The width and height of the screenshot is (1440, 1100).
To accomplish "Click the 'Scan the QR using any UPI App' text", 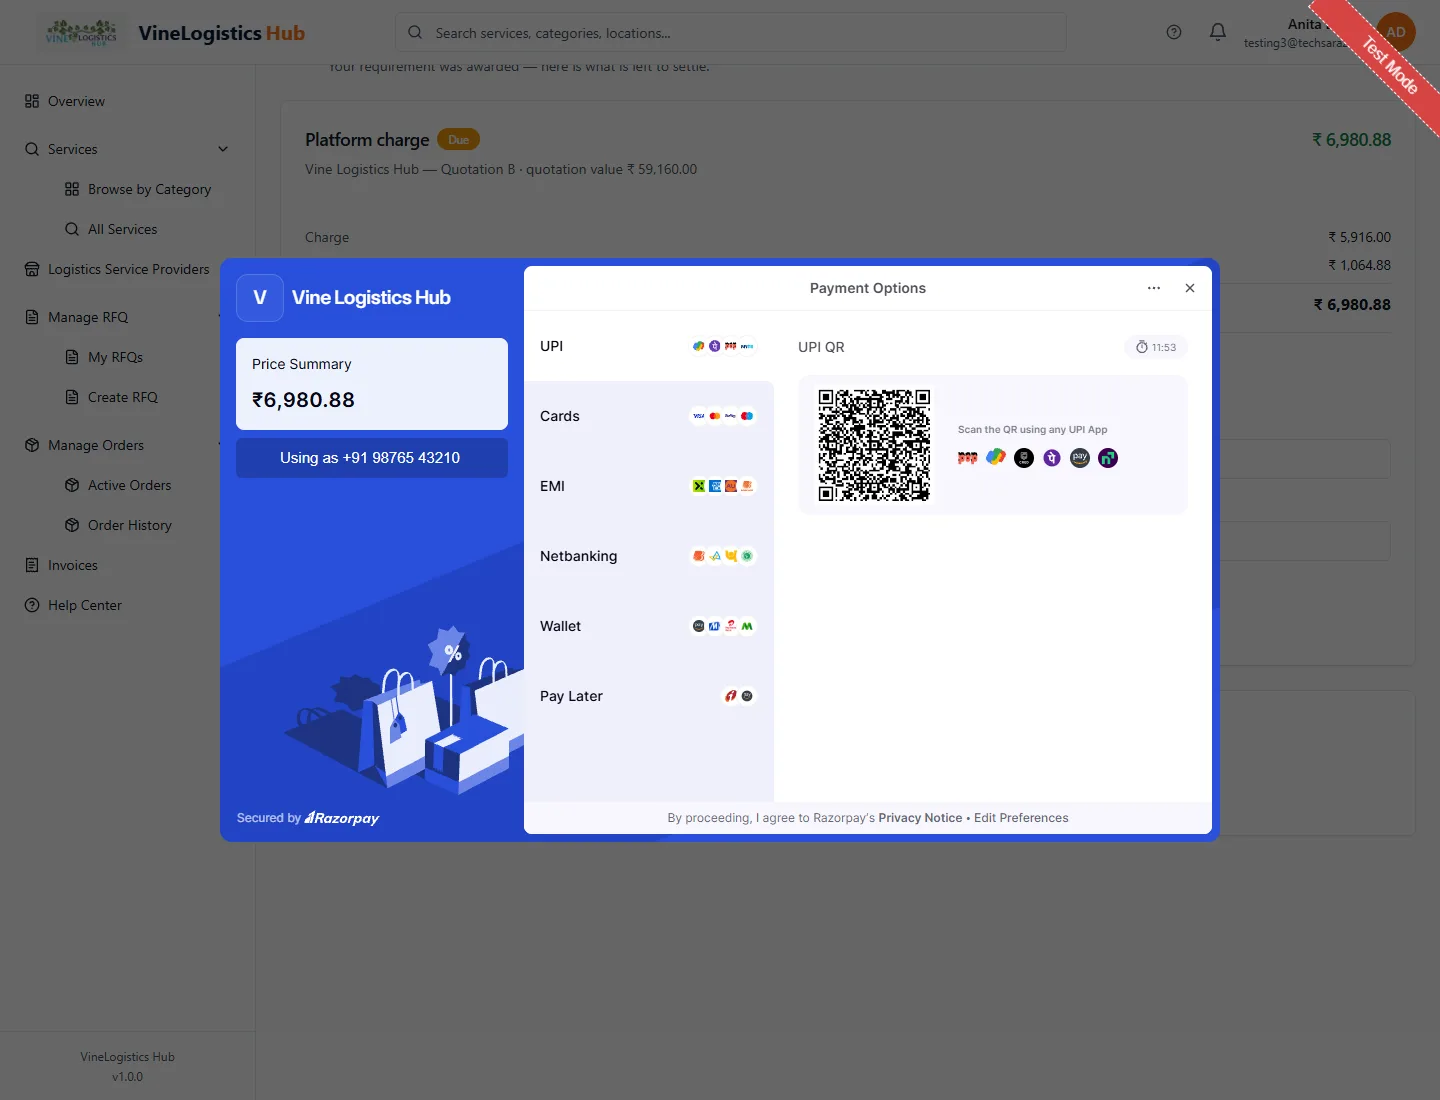I will pyautogui.click(x=1033, y=430).
